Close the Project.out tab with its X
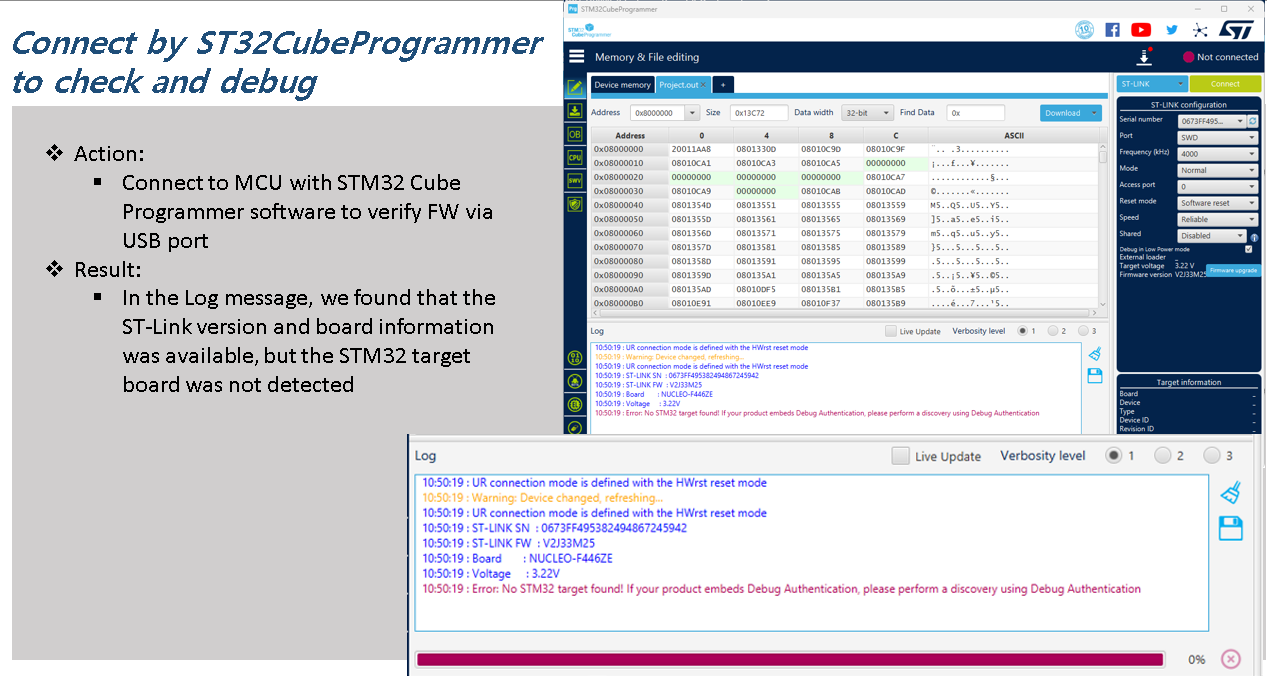 [704, 85]
